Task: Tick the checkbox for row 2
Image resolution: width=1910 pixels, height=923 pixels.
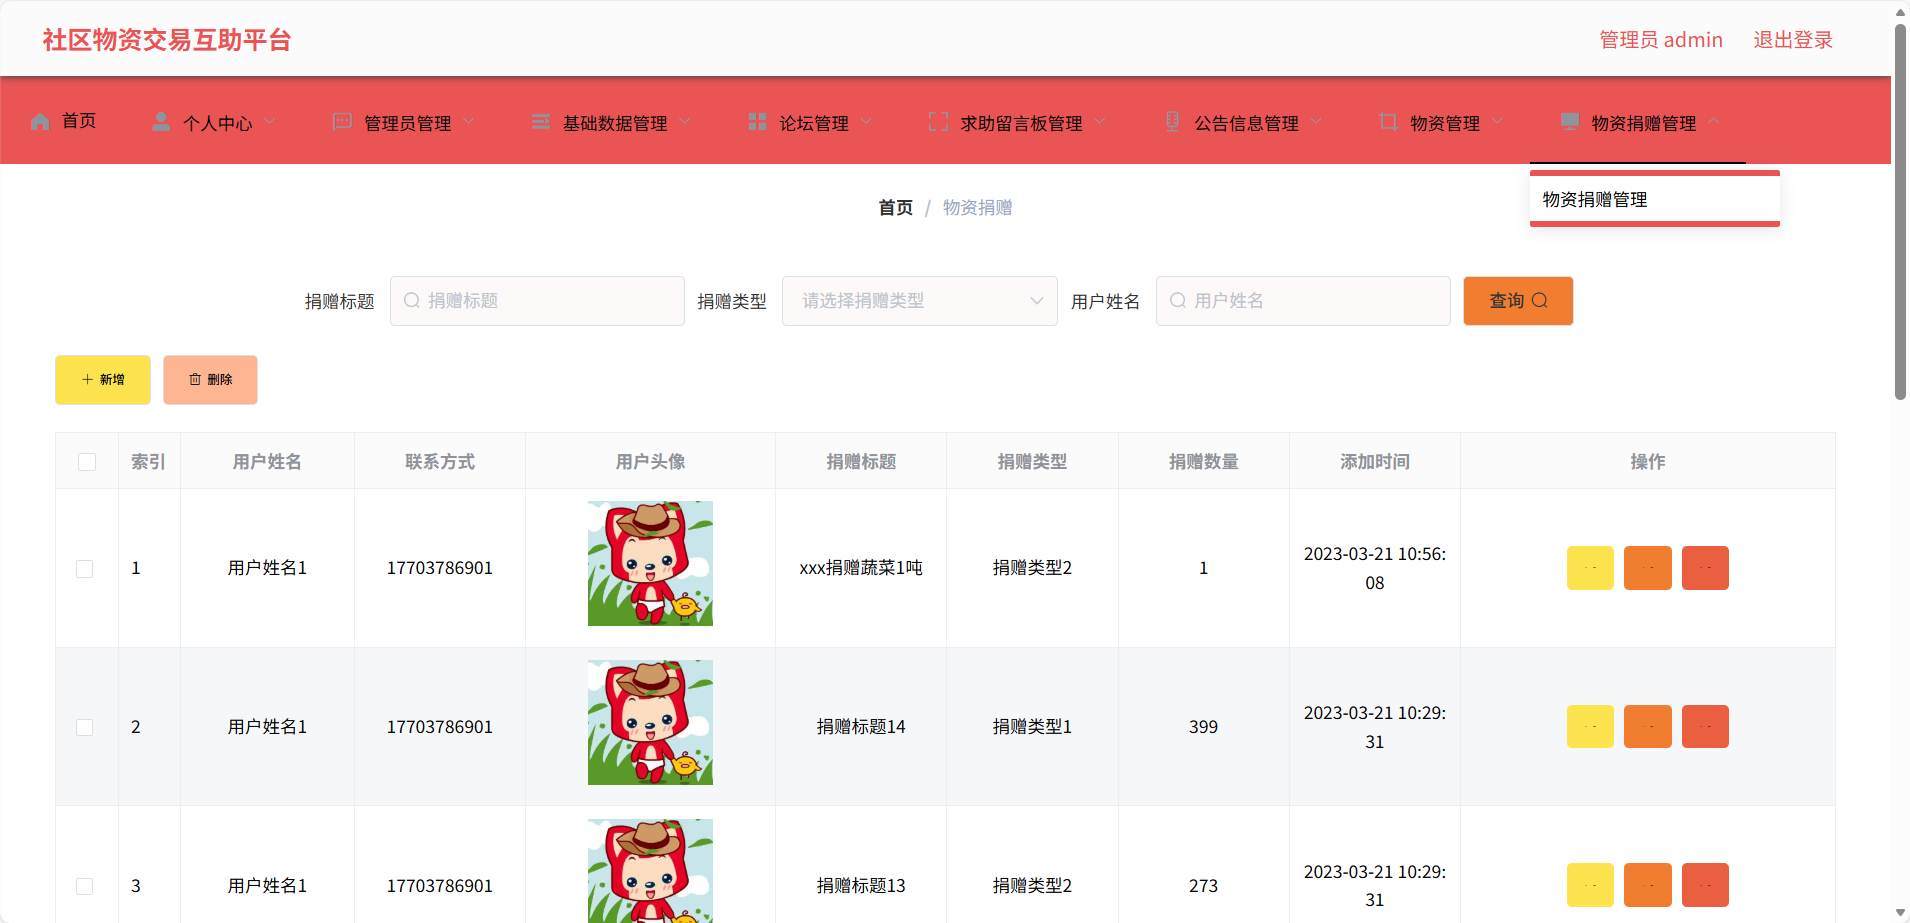Action: coord(85,728)
